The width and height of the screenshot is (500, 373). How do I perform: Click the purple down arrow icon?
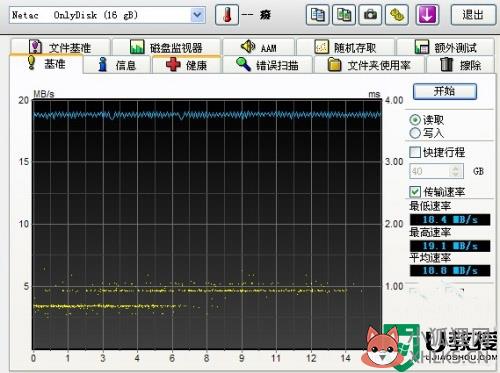click(427, 15)
